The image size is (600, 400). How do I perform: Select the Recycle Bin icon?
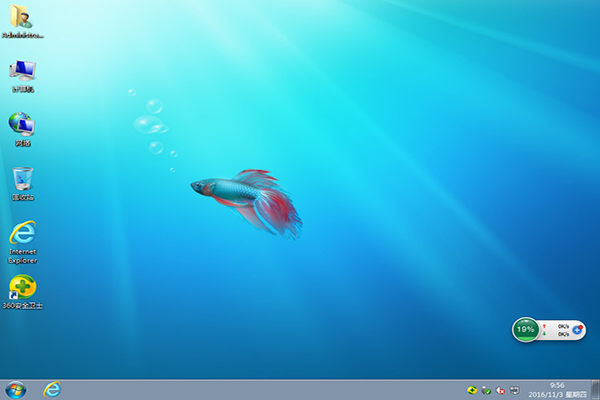coord(23,183)
